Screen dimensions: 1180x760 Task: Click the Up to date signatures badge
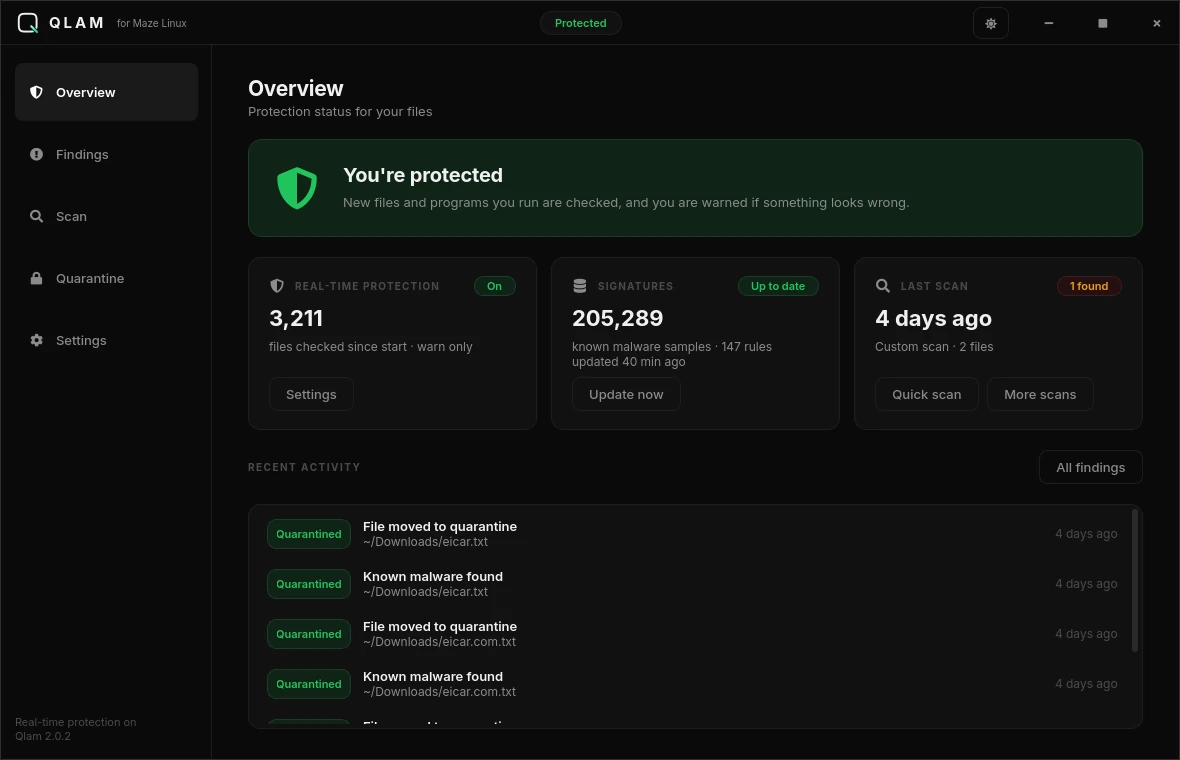[x=777, y=286]
